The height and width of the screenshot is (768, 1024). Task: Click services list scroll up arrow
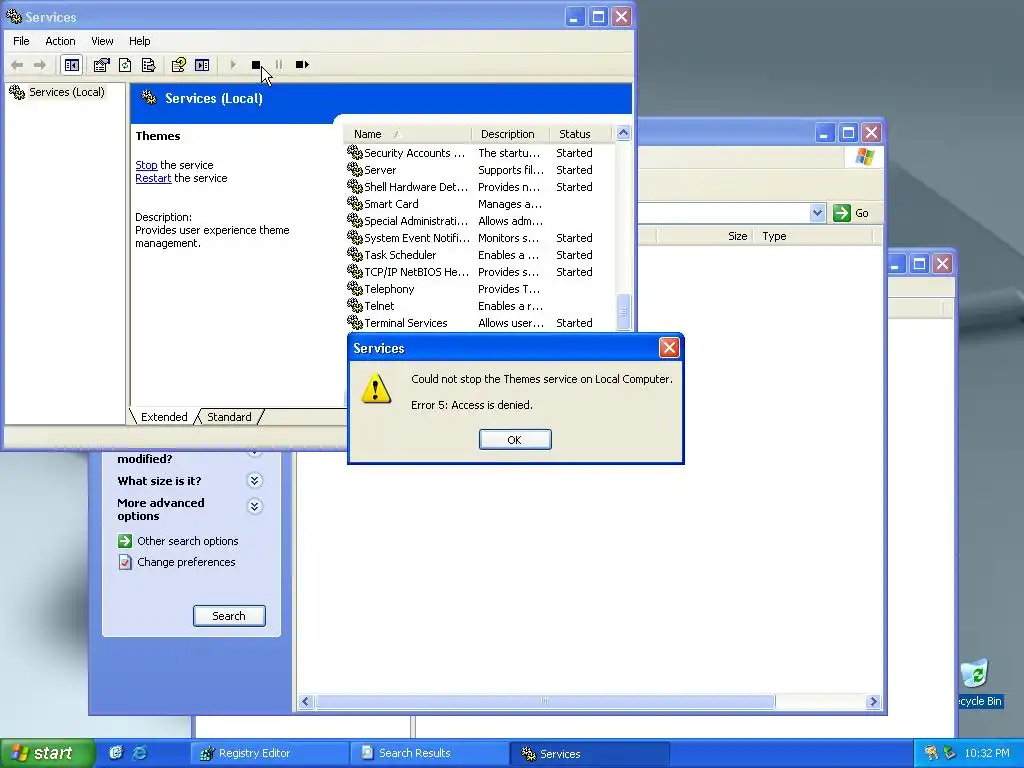623,133
